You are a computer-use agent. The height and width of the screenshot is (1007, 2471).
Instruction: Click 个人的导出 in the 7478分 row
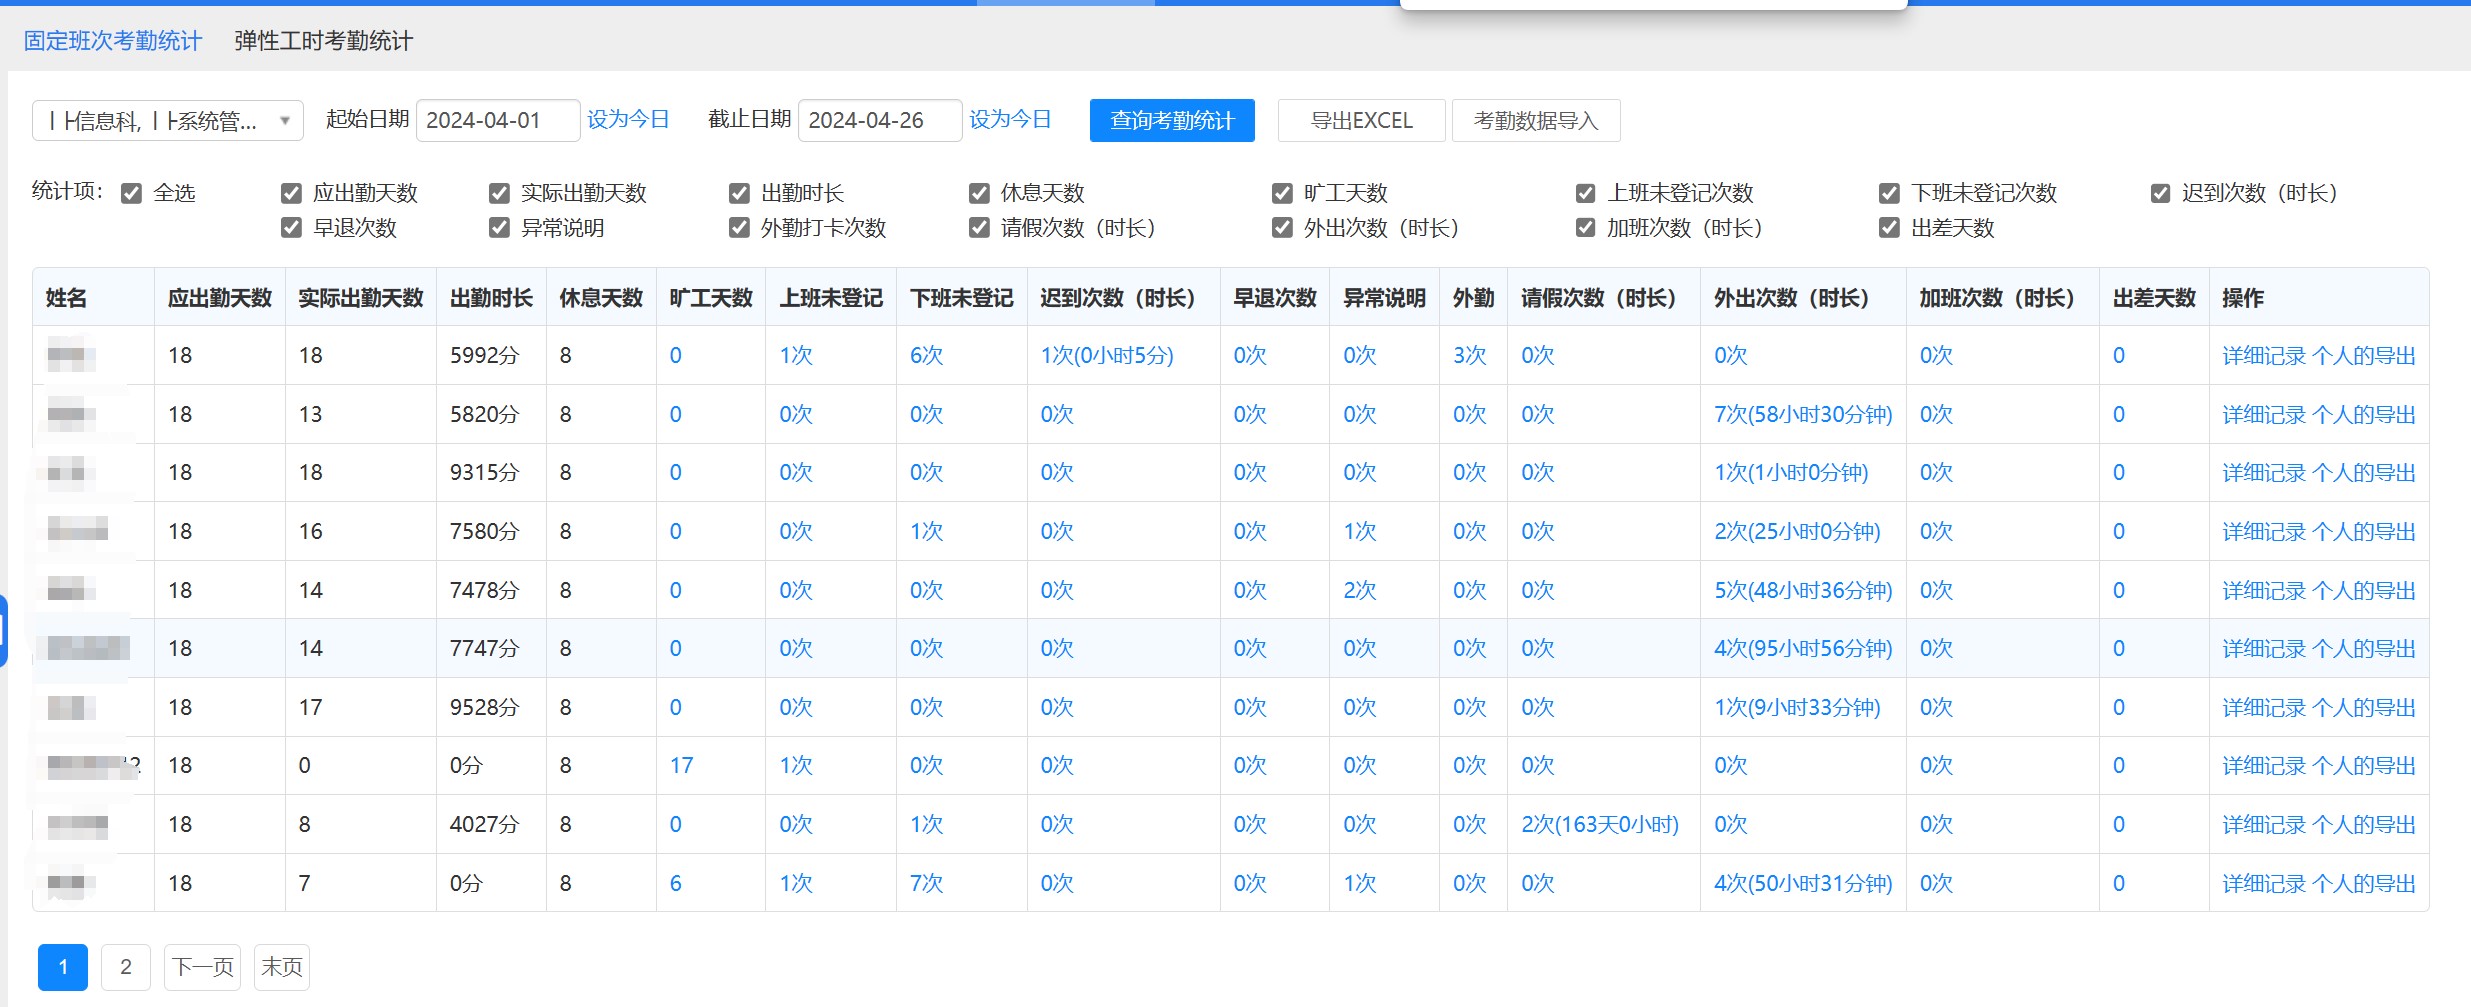click(x=2365, y=591)
